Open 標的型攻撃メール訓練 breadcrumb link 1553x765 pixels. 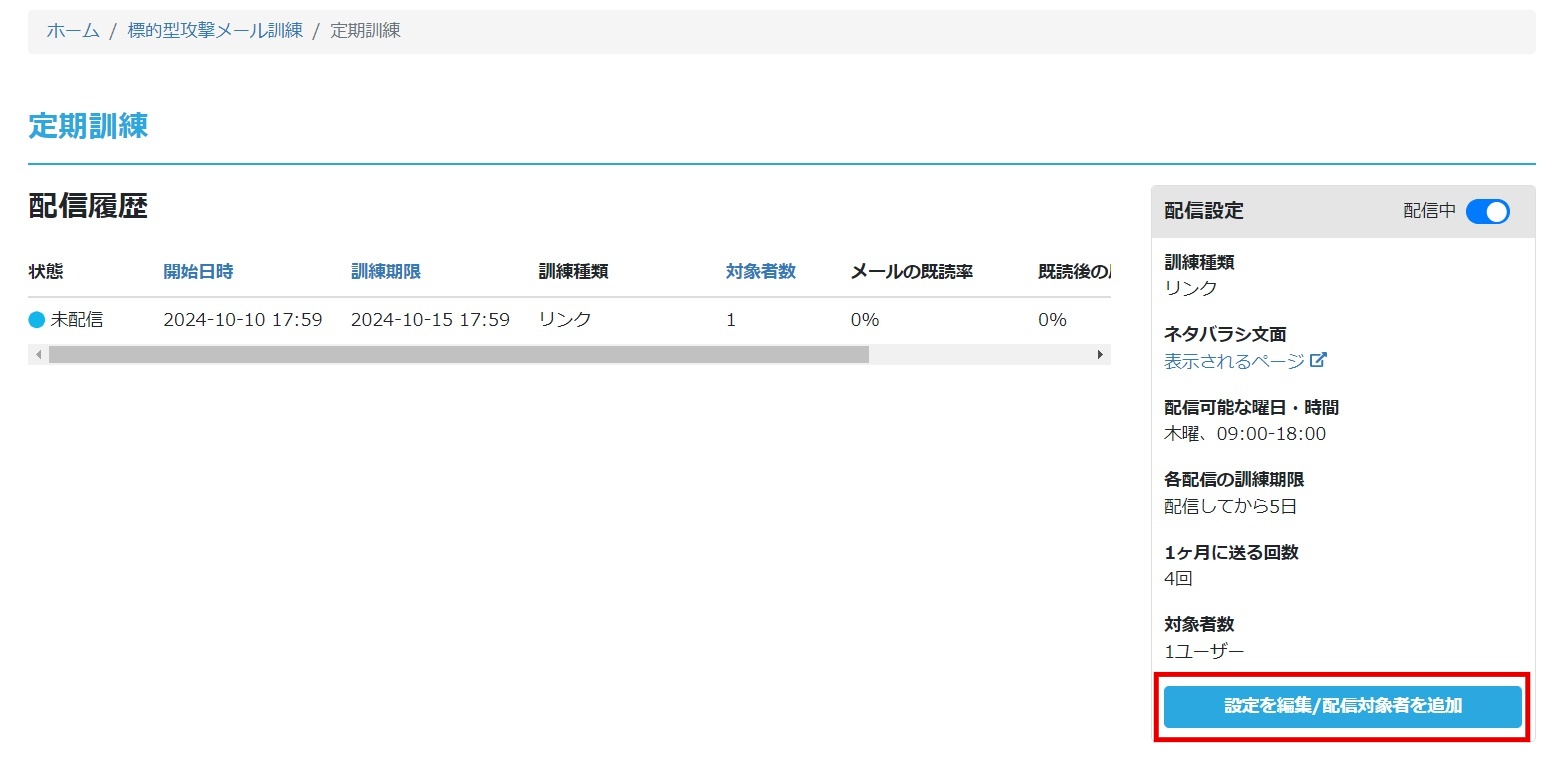point(215,31)
